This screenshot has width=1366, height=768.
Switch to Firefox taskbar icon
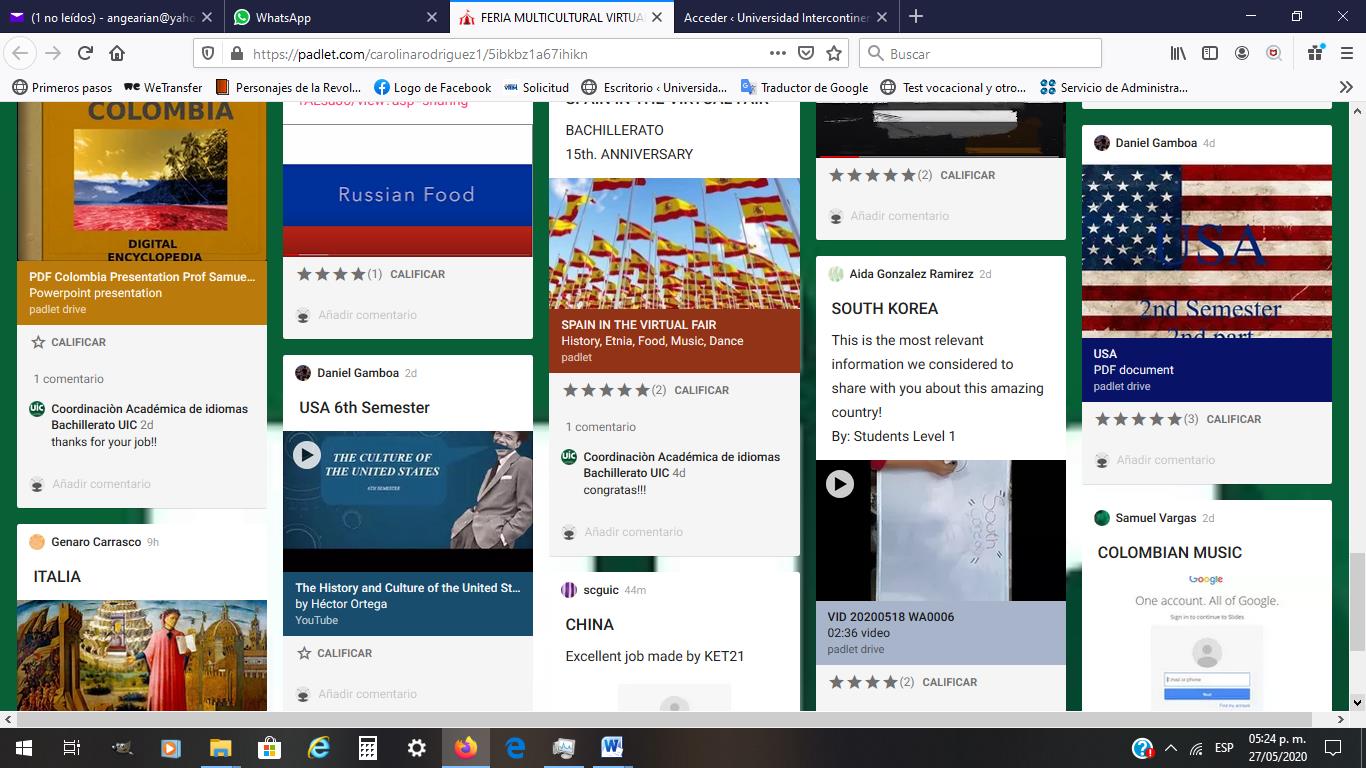465,747
